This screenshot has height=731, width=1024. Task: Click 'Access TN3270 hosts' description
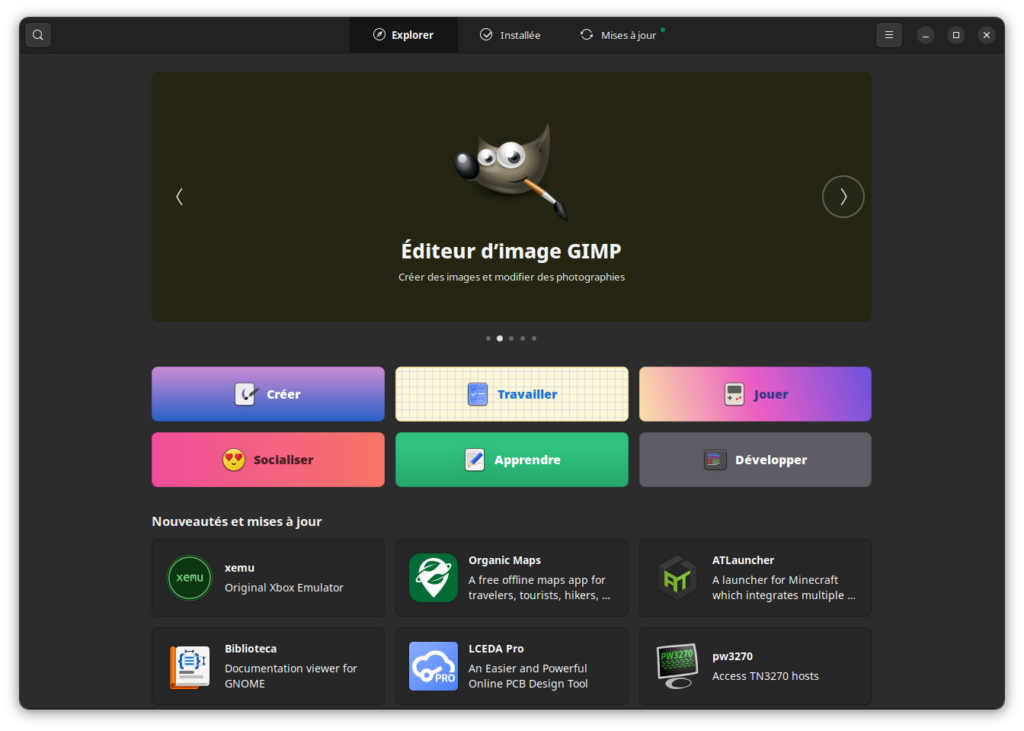(765, 676)
